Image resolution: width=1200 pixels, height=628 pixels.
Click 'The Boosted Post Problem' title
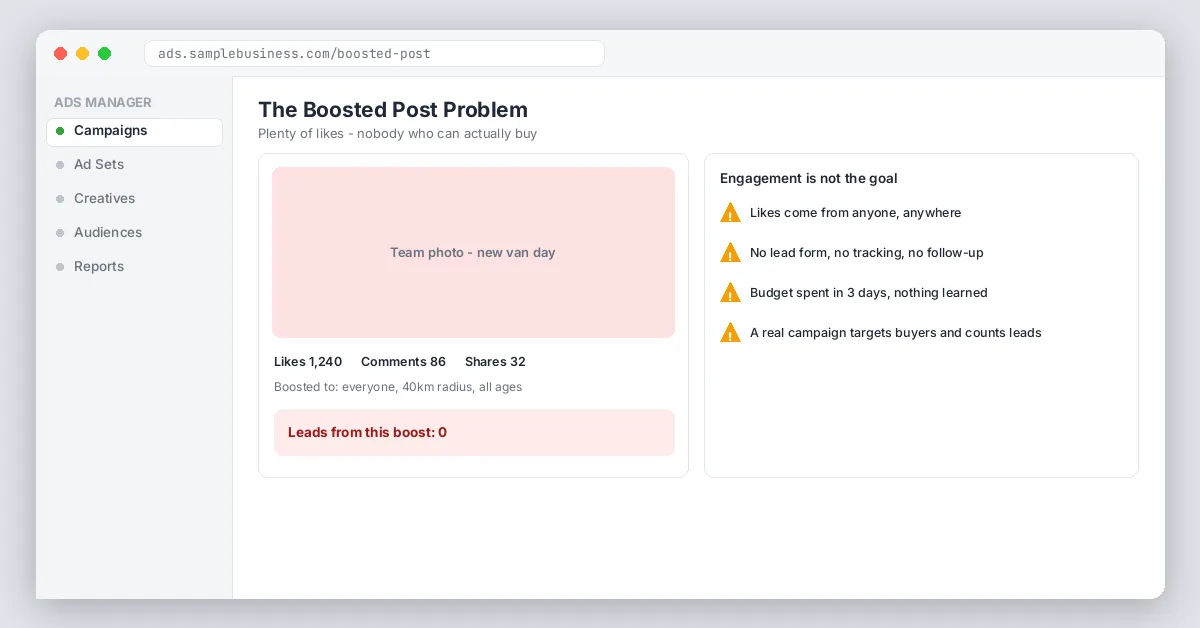click(393, 110)
